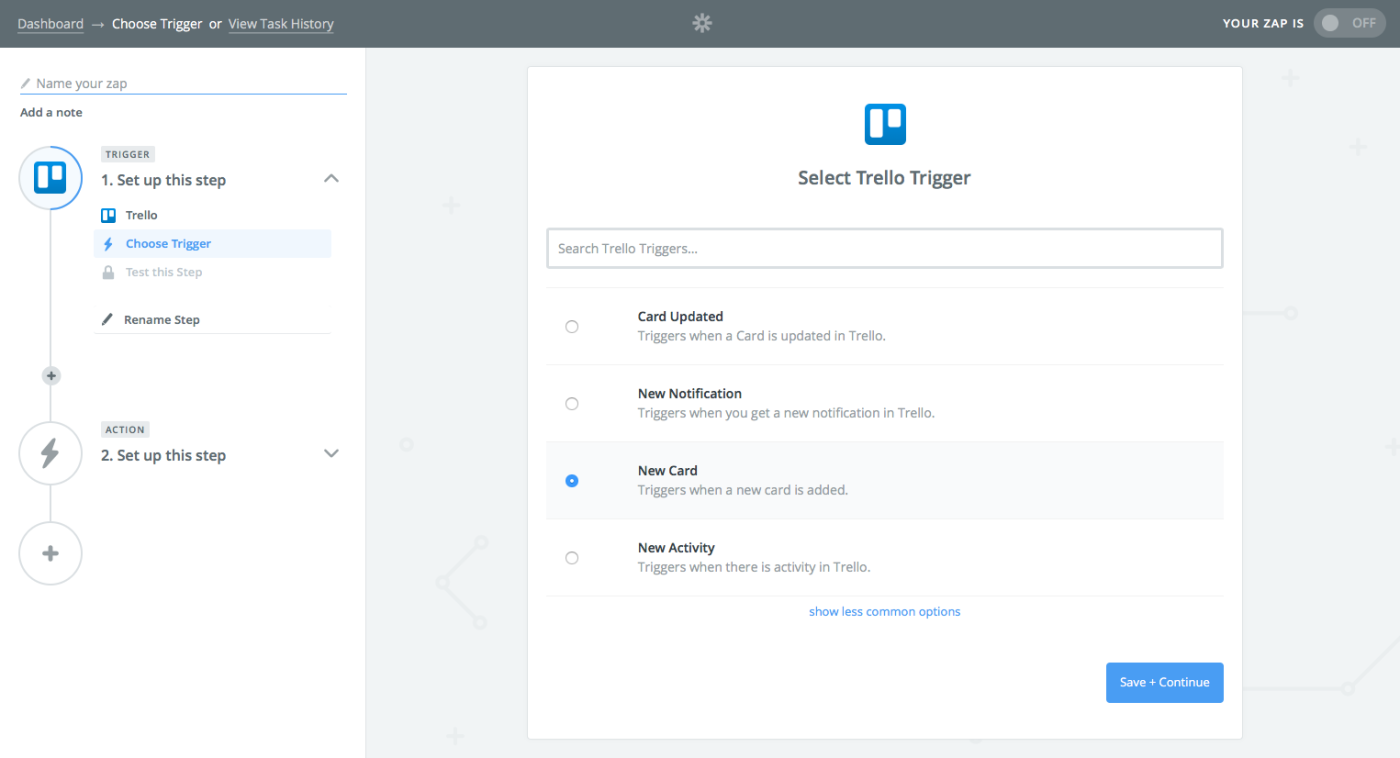Click show less common options link

(885, 612)
